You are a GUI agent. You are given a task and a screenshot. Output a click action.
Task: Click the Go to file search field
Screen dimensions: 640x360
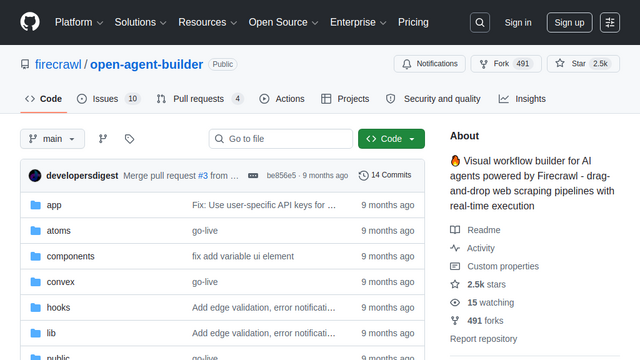[x=281, y=139]
